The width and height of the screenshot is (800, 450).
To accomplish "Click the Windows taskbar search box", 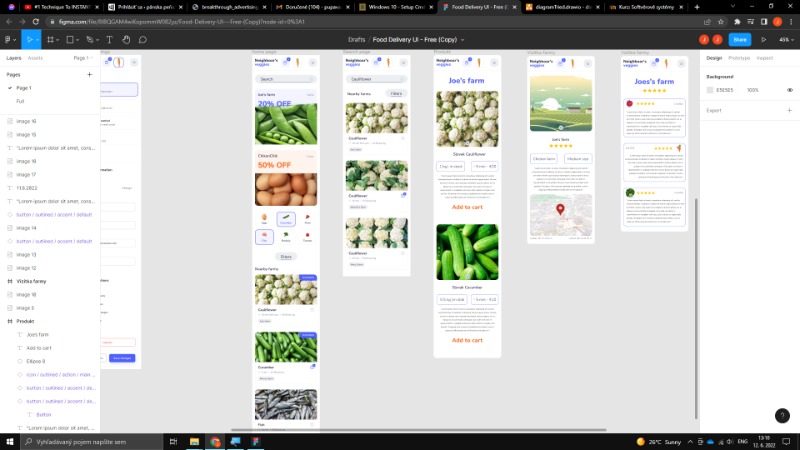I will pyautogui.click(x=92, y=441).
